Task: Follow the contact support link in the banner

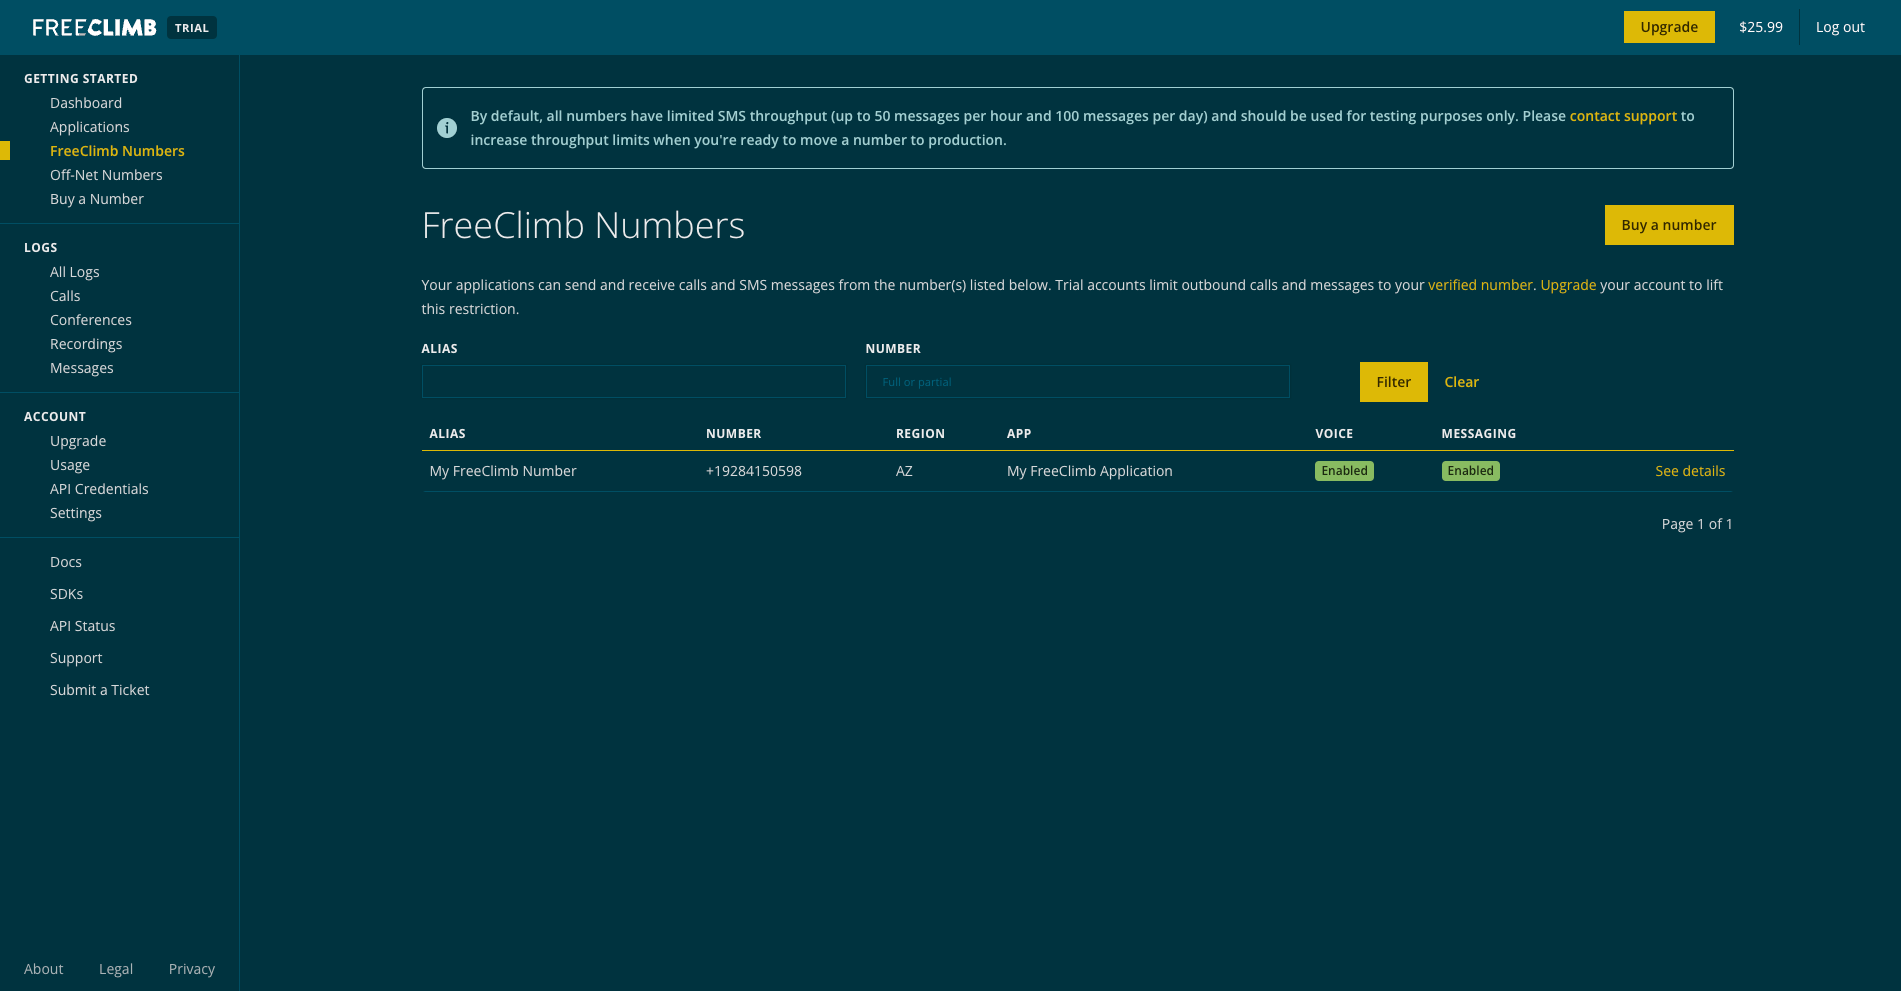Action: 1623,116
